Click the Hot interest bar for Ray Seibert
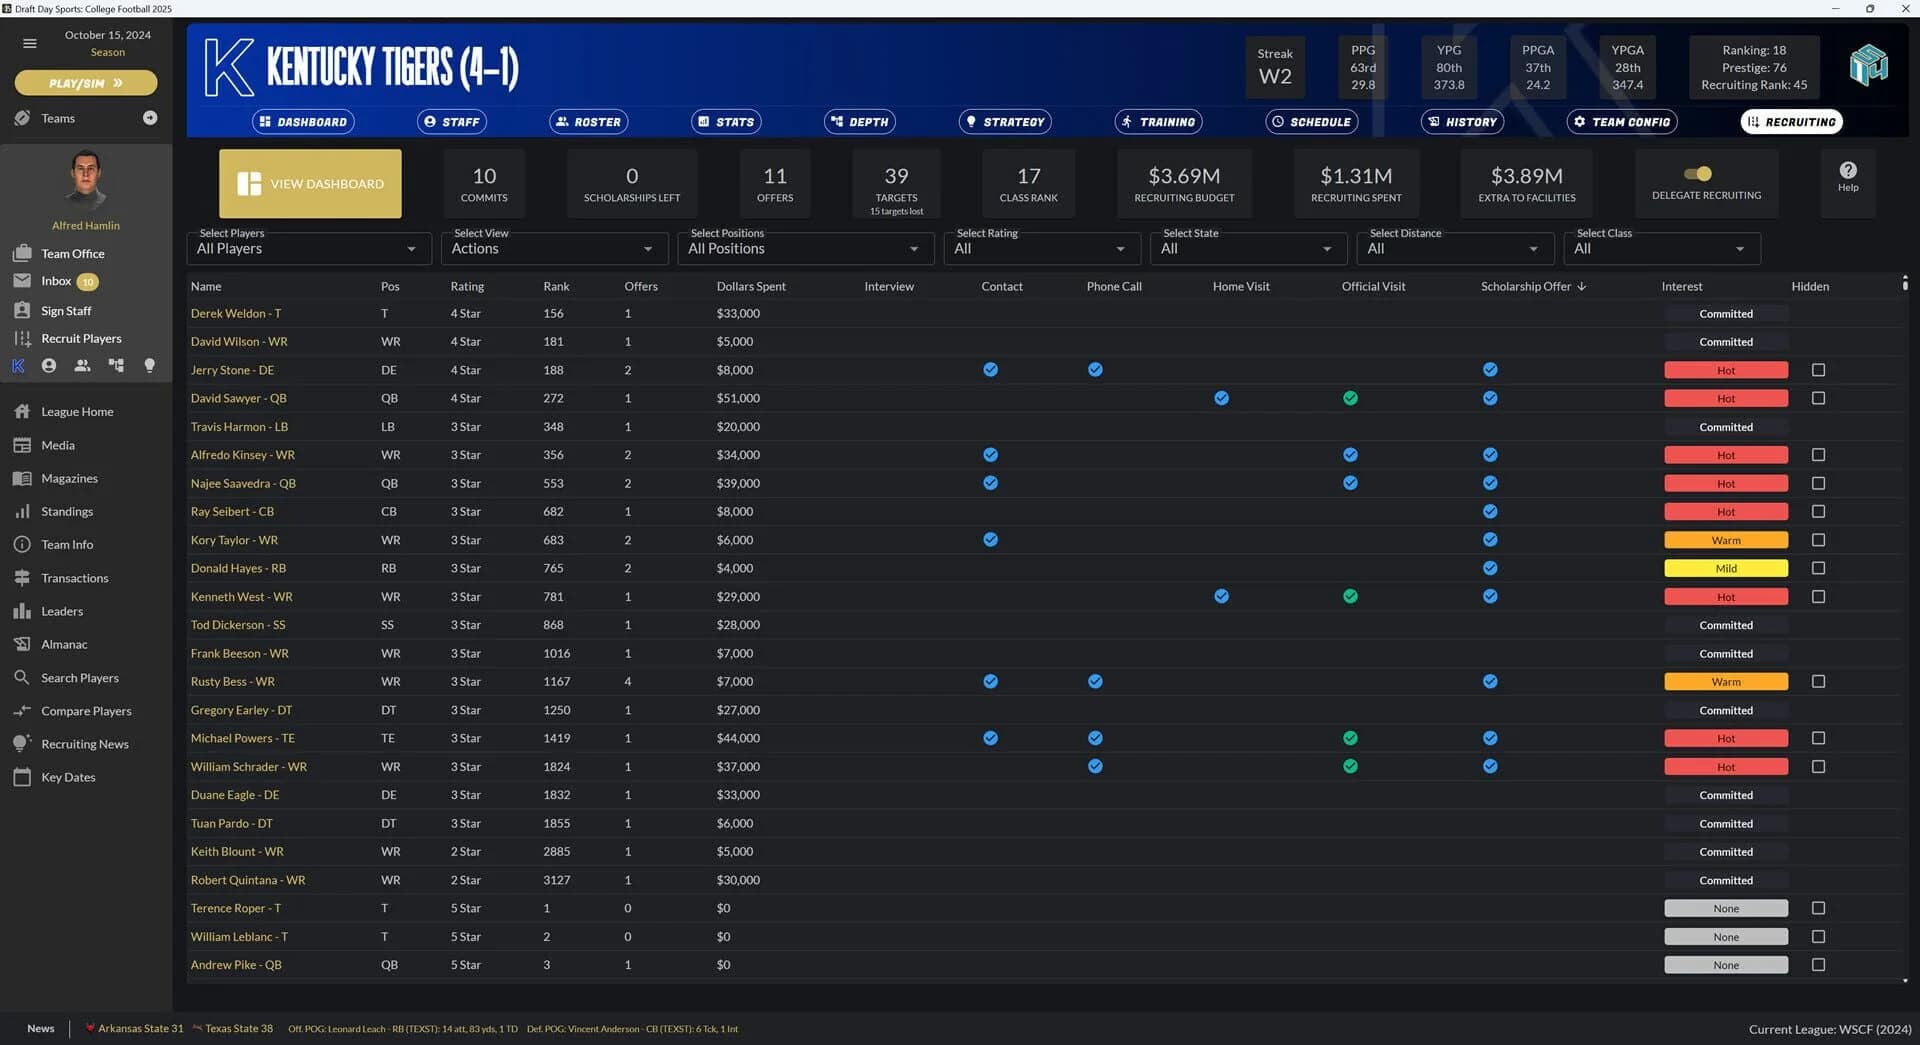The width and height of the screenshot is (1920, 1045). [1725, 511]
